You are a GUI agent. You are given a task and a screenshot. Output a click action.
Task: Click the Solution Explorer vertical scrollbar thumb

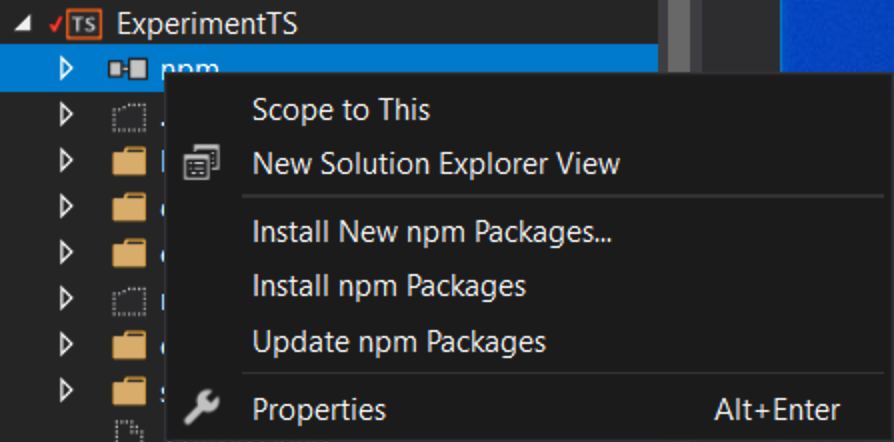[679, 36]
